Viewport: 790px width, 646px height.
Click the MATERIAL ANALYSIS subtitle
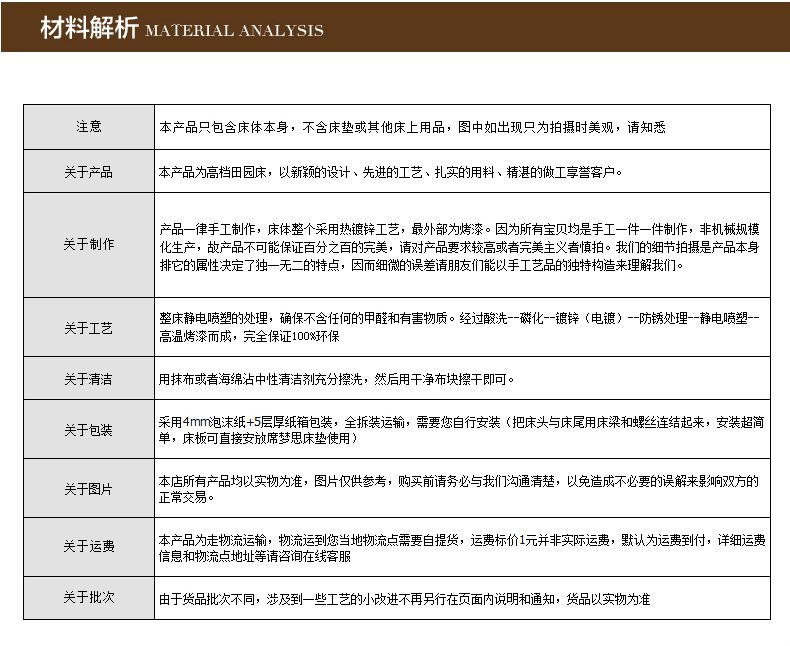[x=234, y=30]
